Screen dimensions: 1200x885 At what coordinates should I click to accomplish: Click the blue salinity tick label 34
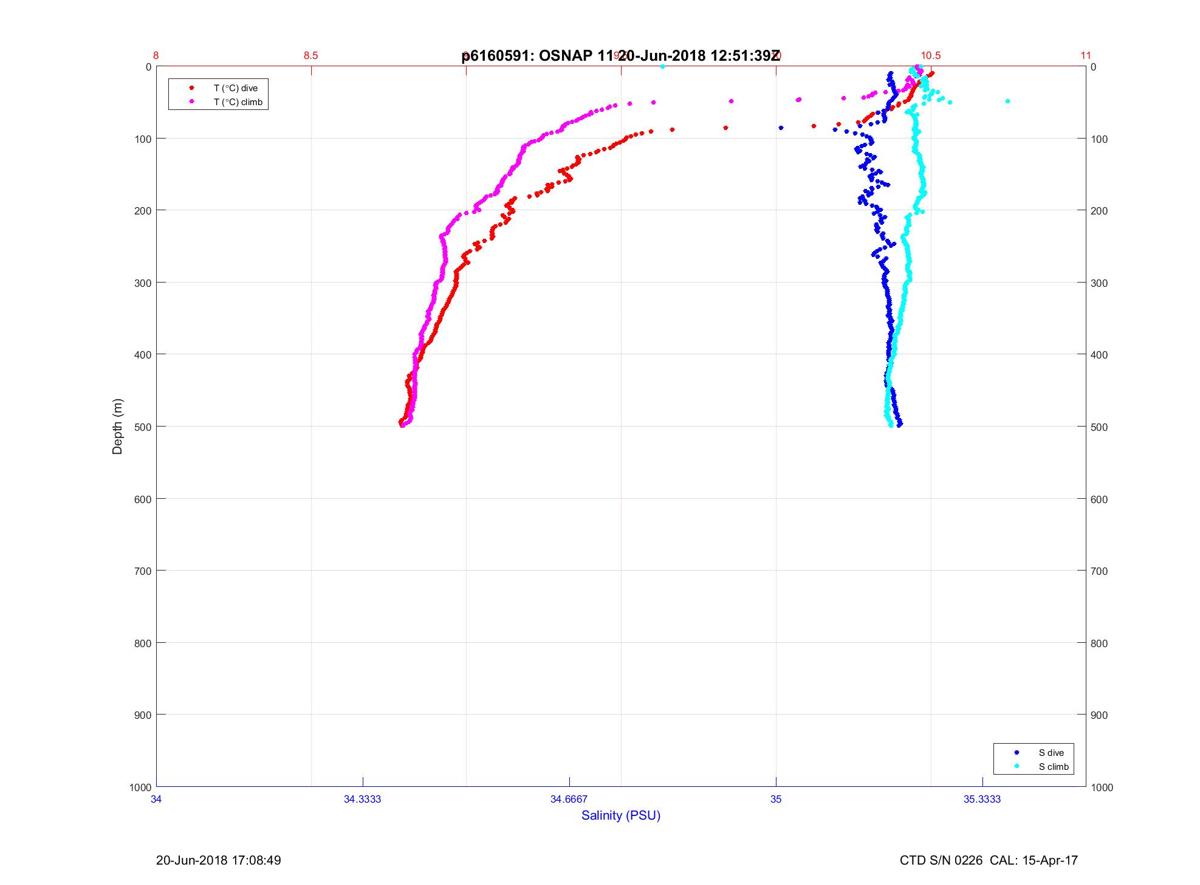(x=156, y=799)
